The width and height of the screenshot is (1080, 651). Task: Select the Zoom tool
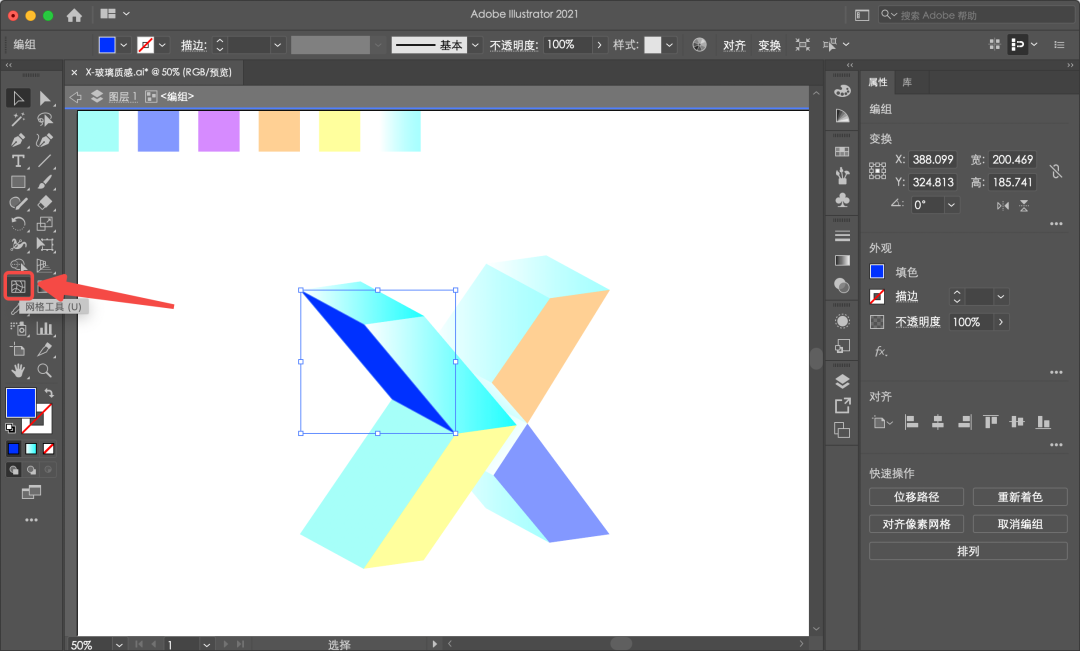45,371
